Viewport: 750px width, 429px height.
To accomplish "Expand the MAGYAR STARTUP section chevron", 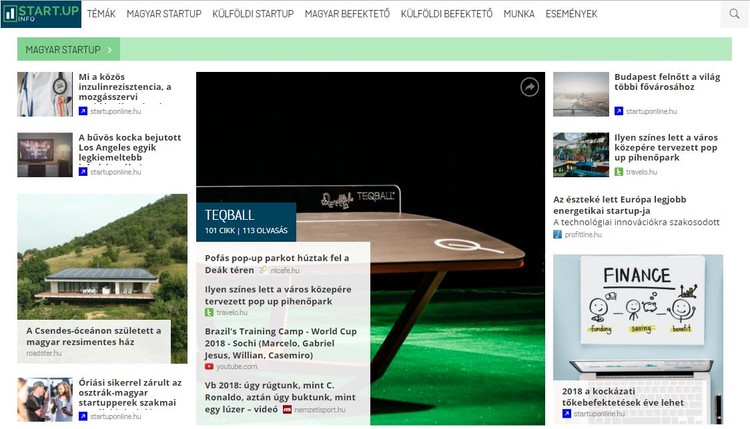I will [x=110, y=50].
